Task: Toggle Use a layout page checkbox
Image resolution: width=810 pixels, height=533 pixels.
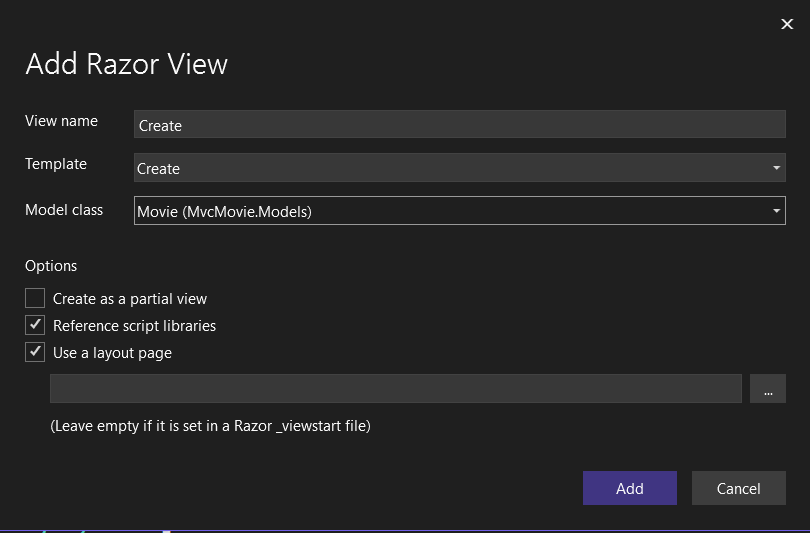Action: pyautogui.click(x=35, y=352)
